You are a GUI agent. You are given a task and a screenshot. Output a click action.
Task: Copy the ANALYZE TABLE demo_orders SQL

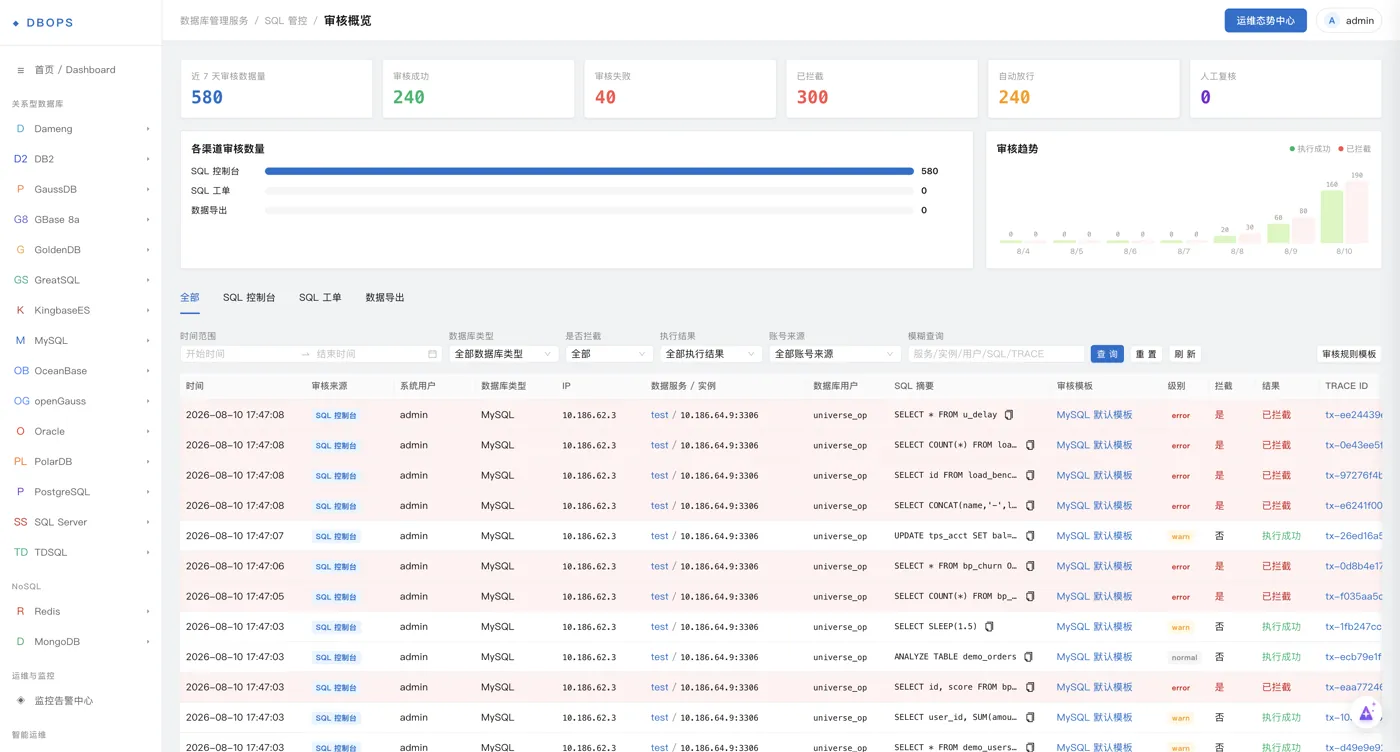point(1028,657)
